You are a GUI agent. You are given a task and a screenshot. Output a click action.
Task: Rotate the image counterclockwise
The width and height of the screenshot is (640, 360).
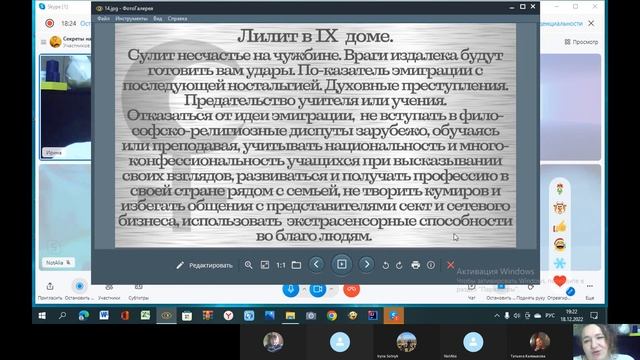pyautogui.click(x=385, y=265)
